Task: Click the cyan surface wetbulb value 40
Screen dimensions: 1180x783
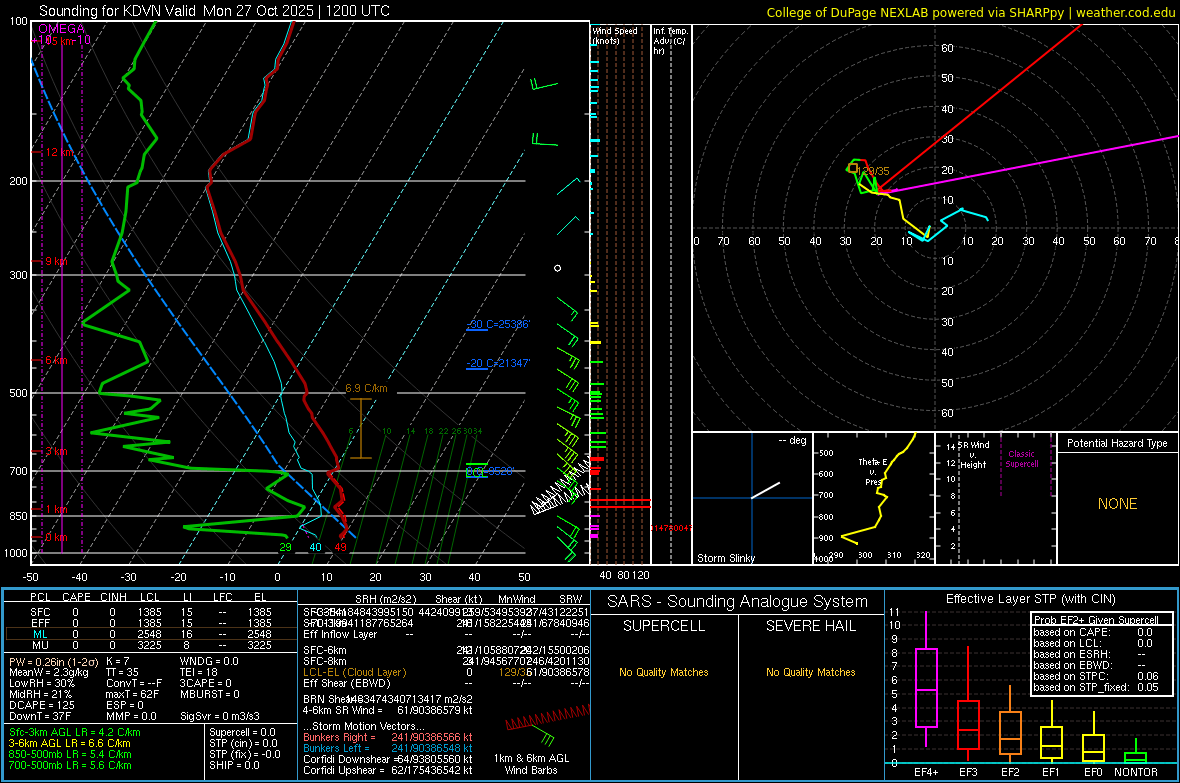Action: (315, 547)
